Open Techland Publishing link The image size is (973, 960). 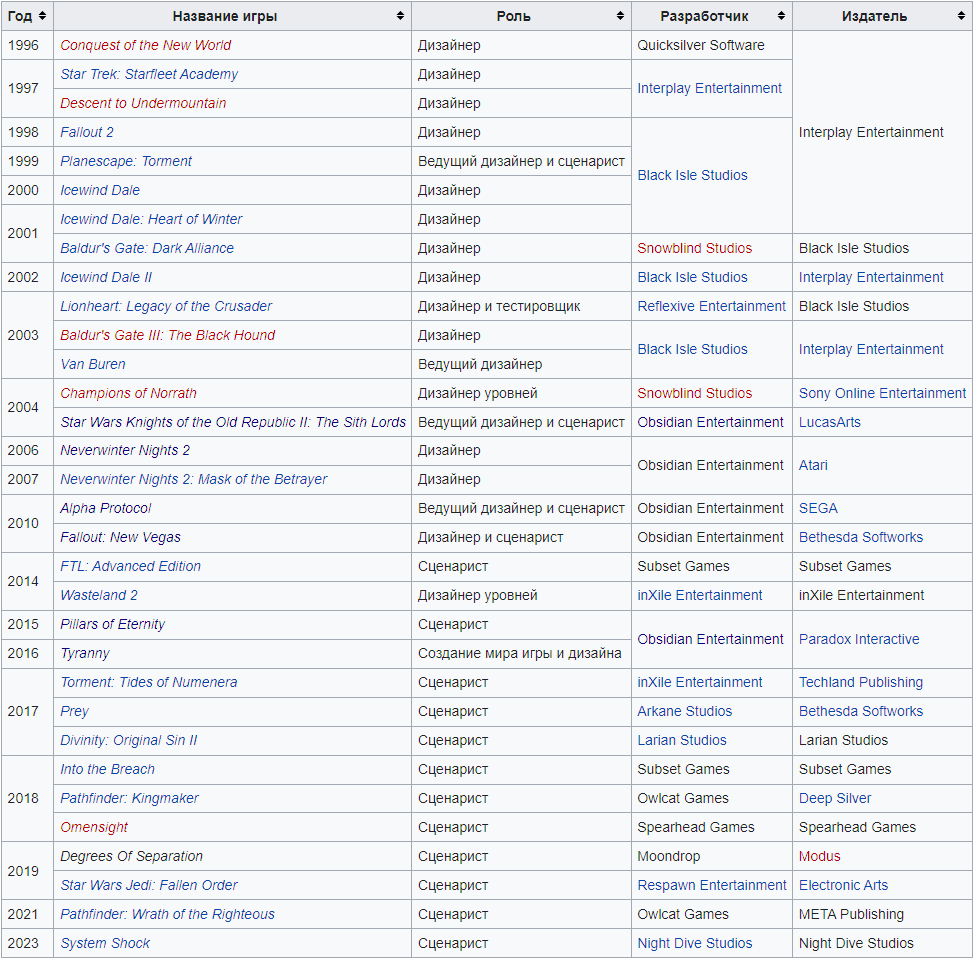tap(861, 683)
